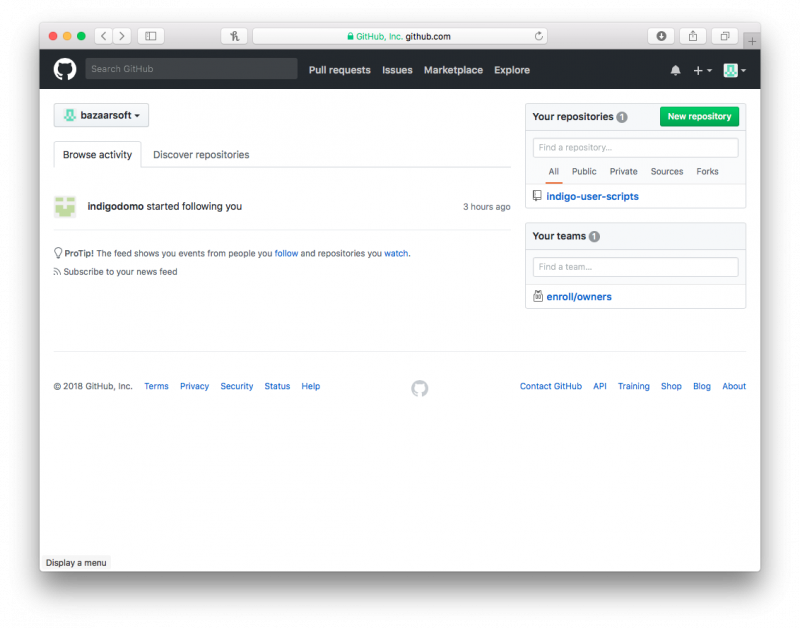Screen dimensions: 800x628
Task: Click the indigodomo avatar thumbnail
Action: click(x=65, y=207)
